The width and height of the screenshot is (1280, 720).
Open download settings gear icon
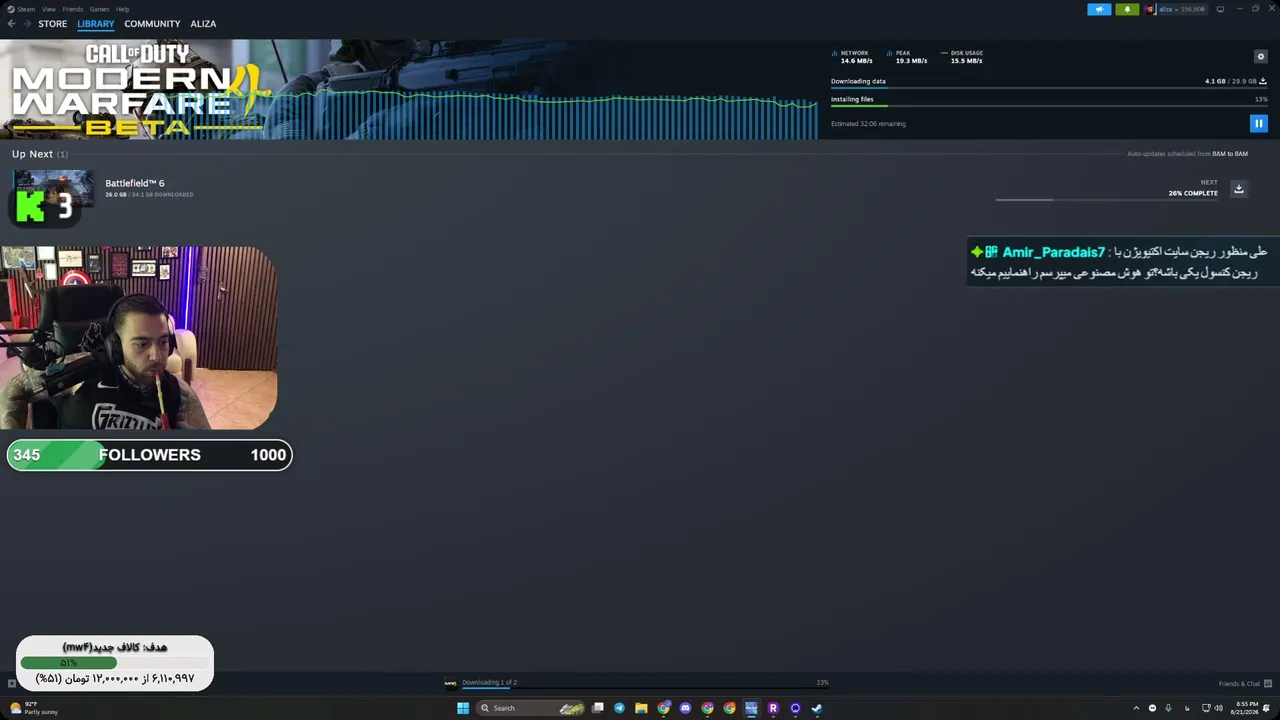(x=1261, y=57)
